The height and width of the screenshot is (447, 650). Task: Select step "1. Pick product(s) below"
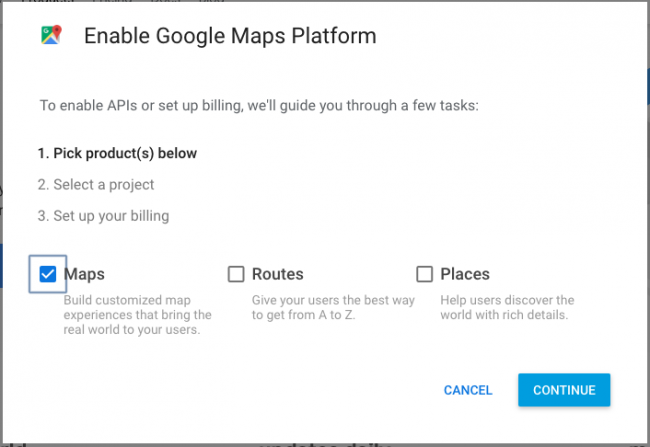[117, 154]
